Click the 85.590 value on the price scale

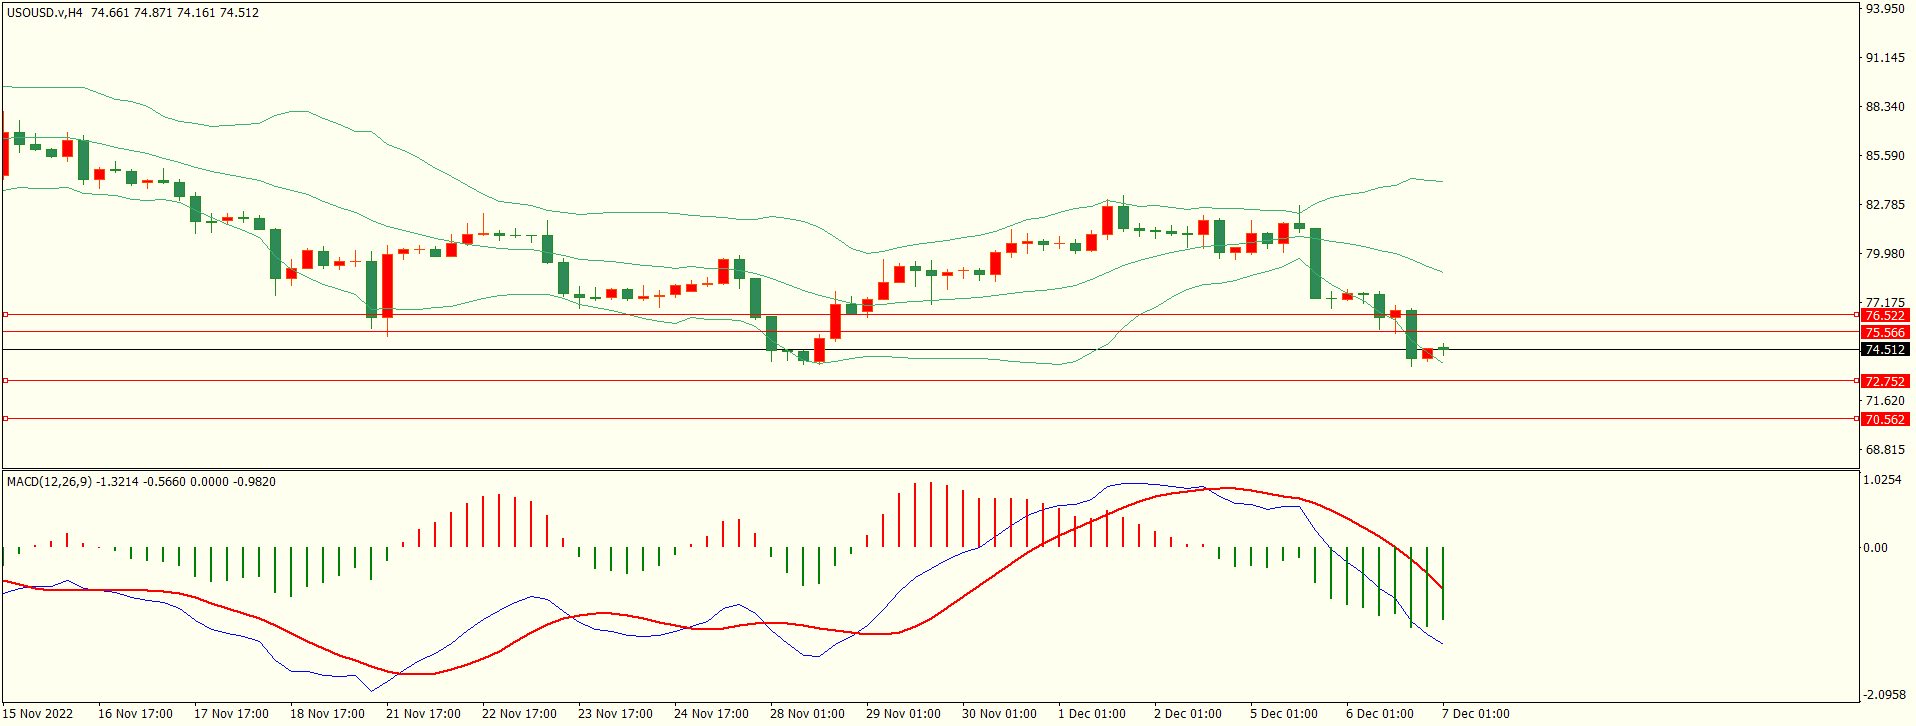click(1885, 156)
